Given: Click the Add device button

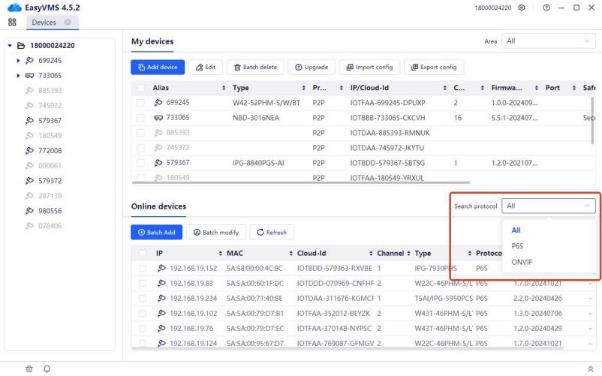Looking at the screenshot, I should (x=157, y=67).
